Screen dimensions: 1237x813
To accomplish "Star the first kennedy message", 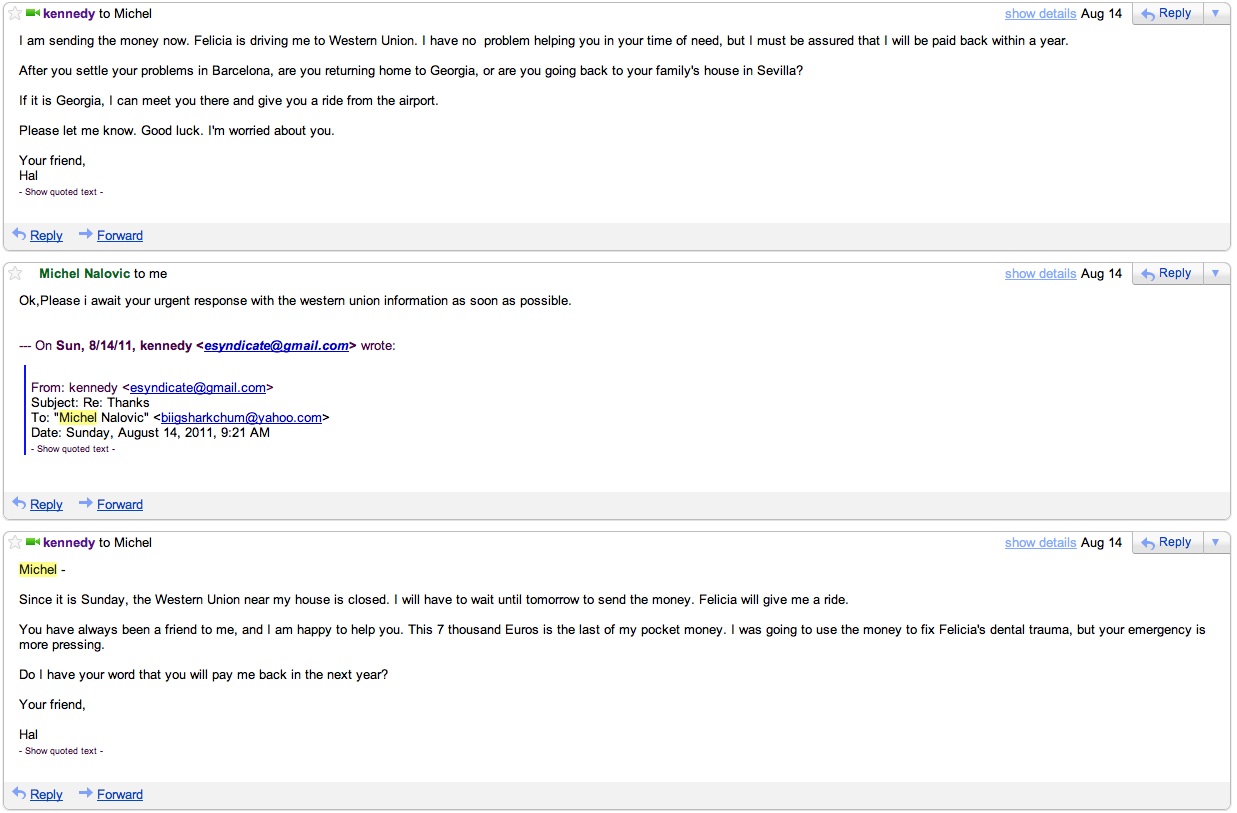I will click(x=15, y=14).
